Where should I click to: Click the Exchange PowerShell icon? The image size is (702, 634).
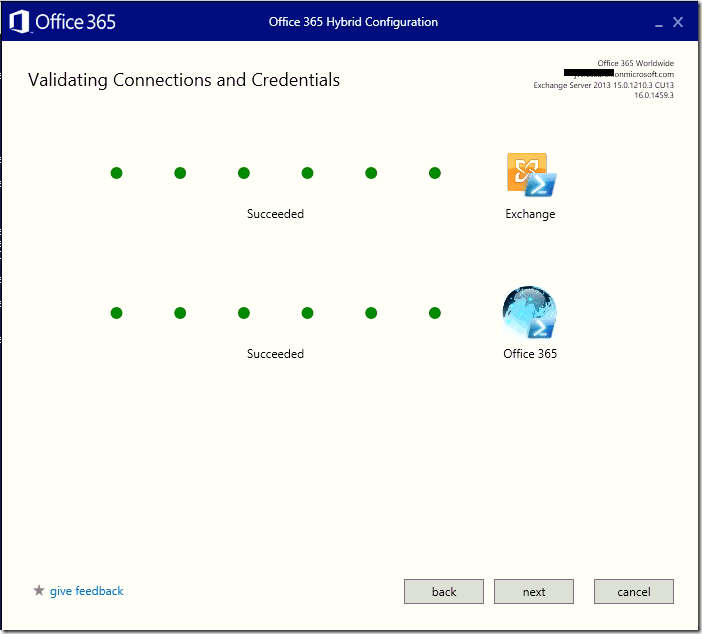pos(531,175)
